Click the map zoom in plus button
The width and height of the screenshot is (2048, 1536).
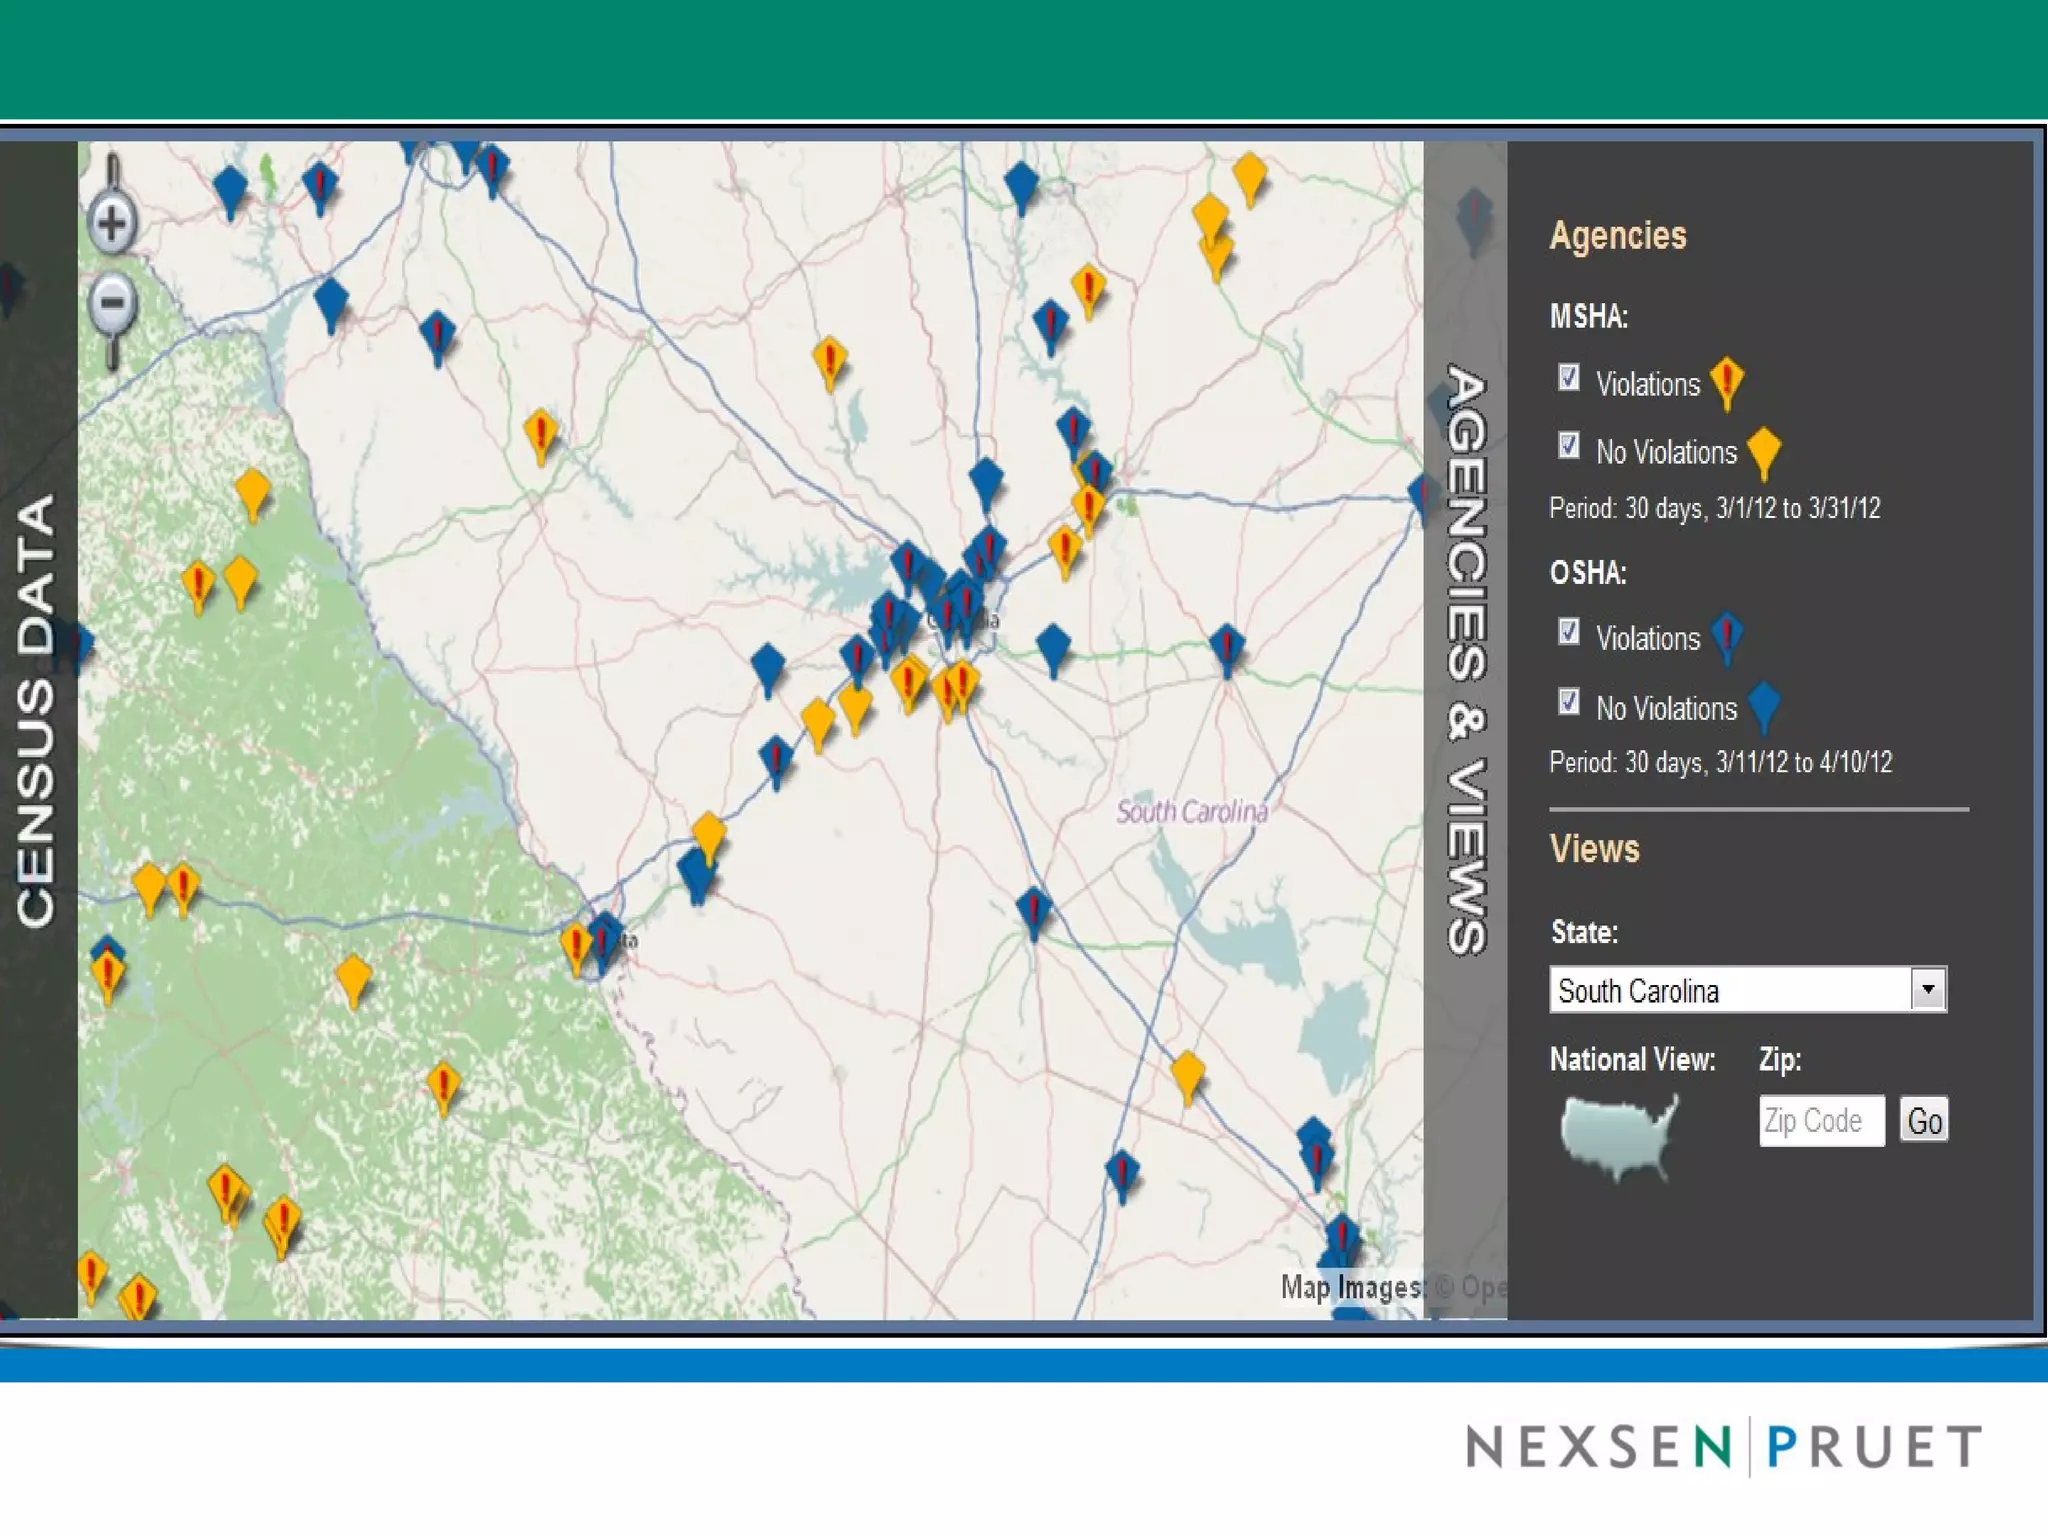pyautogui.click(x=112, y=222)
